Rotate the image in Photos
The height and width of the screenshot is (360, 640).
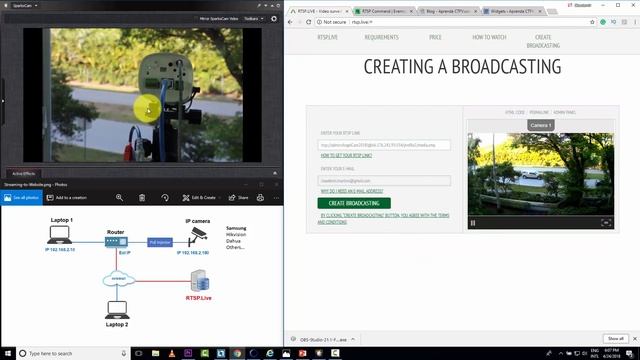coord(165,198)
